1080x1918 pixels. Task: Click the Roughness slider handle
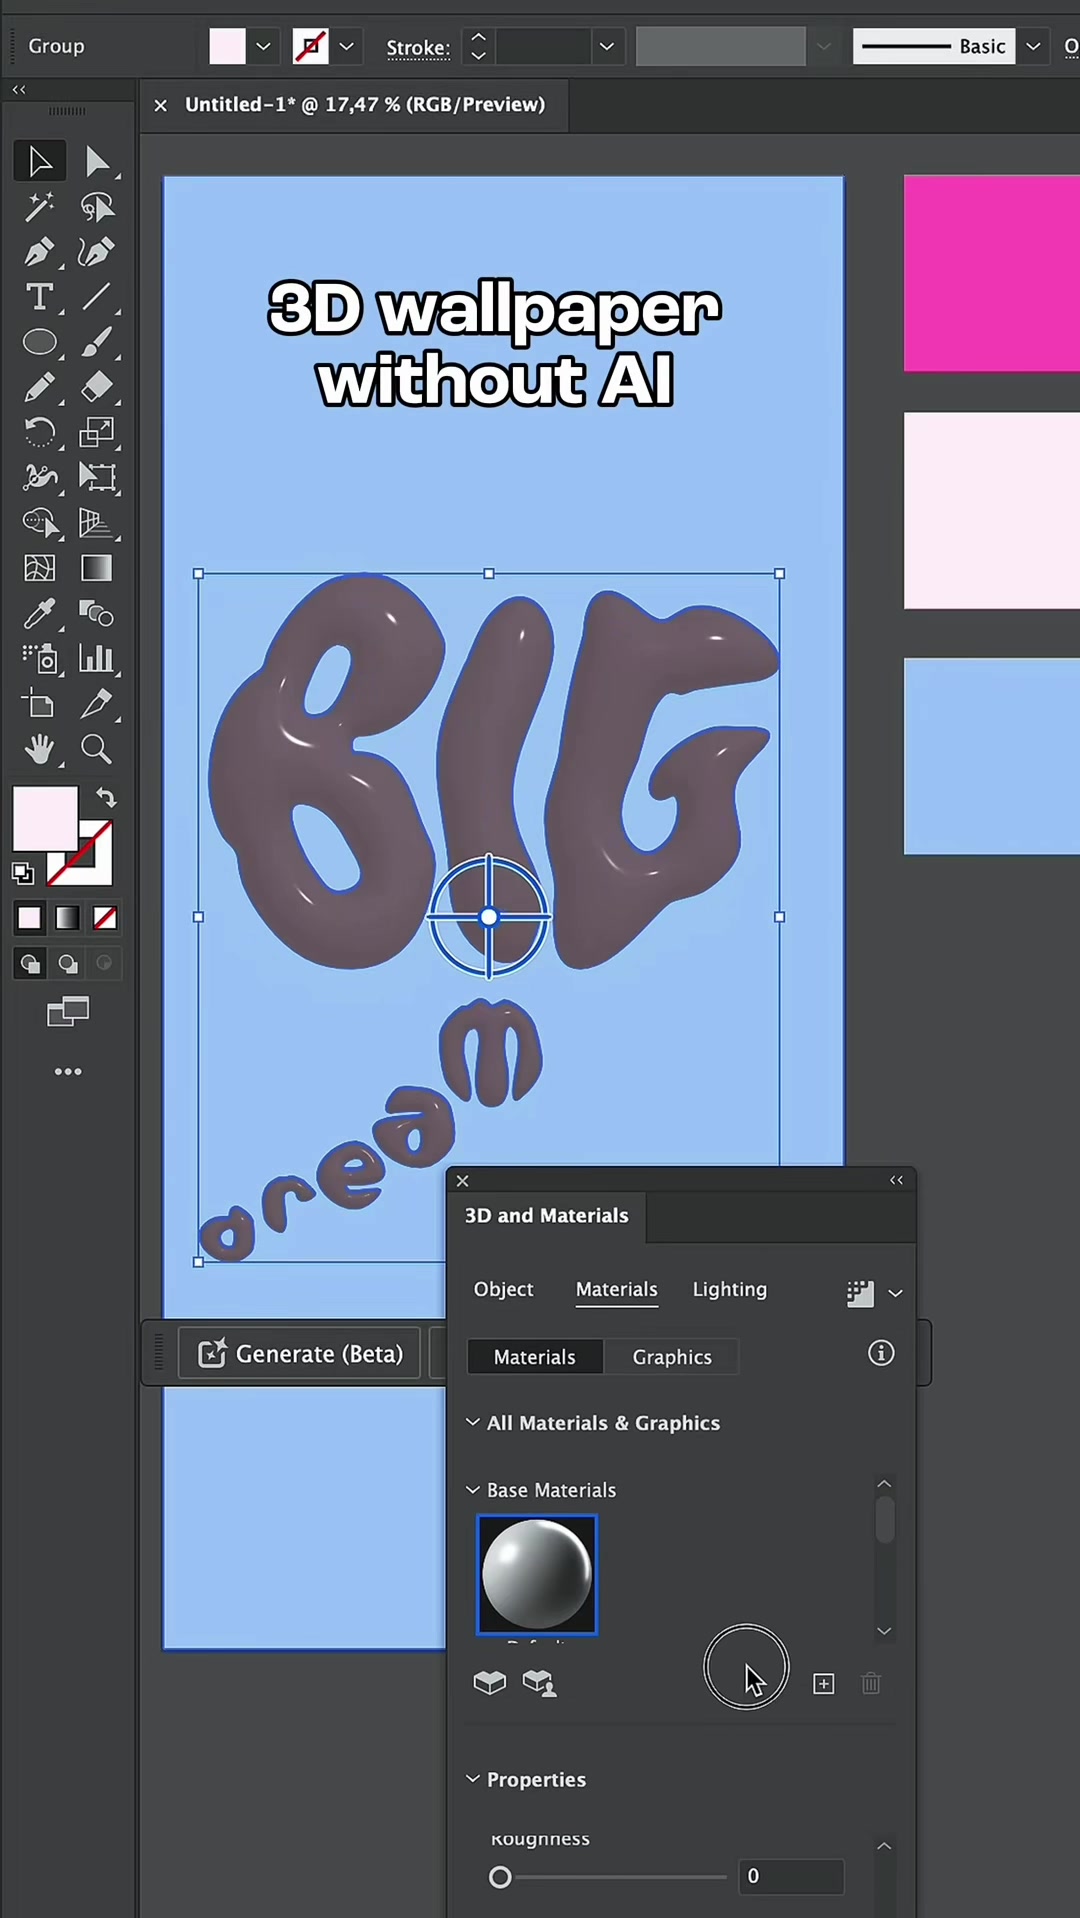(500, 1877)
